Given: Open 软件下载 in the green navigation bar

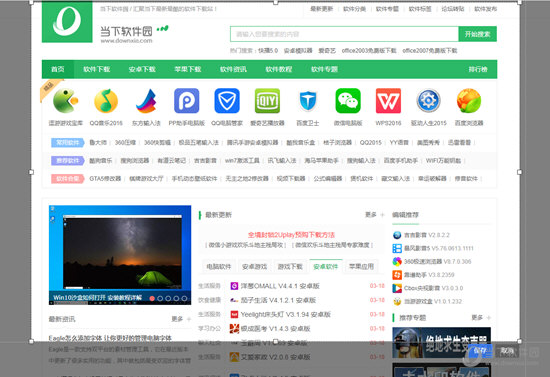Looking at the screenshot, I should pyautogui.click(x=96, y=69).
